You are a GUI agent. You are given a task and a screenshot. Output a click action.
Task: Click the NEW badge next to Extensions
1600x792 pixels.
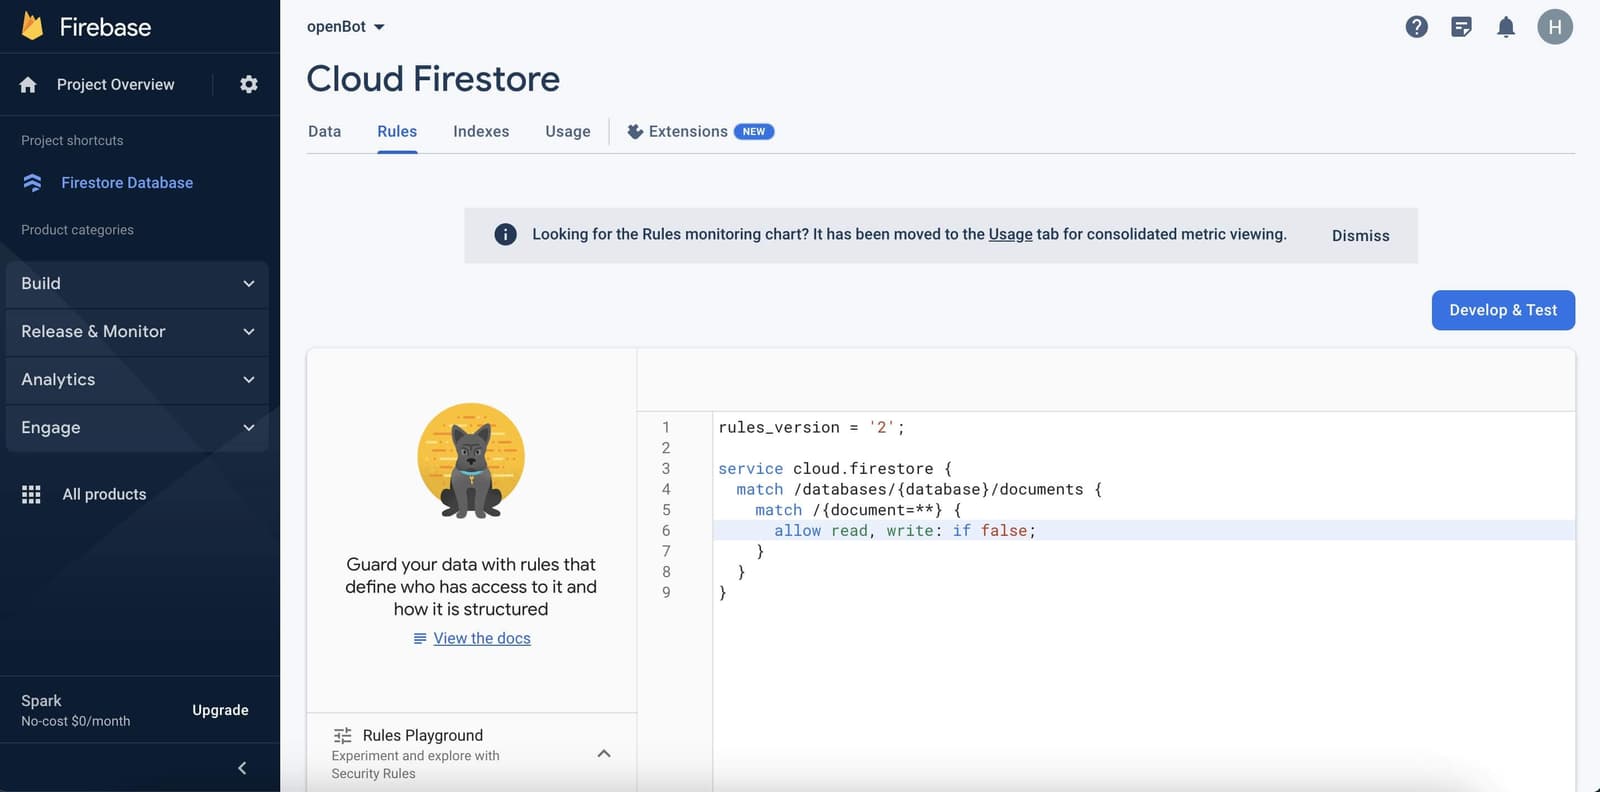point(754,132)
